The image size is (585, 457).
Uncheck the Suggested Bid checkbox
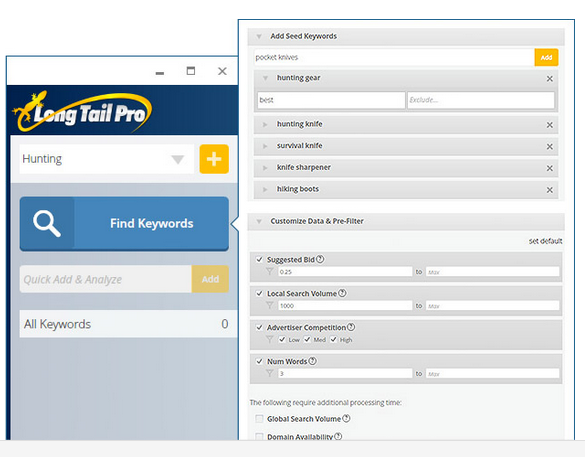(x=259, y=259)
